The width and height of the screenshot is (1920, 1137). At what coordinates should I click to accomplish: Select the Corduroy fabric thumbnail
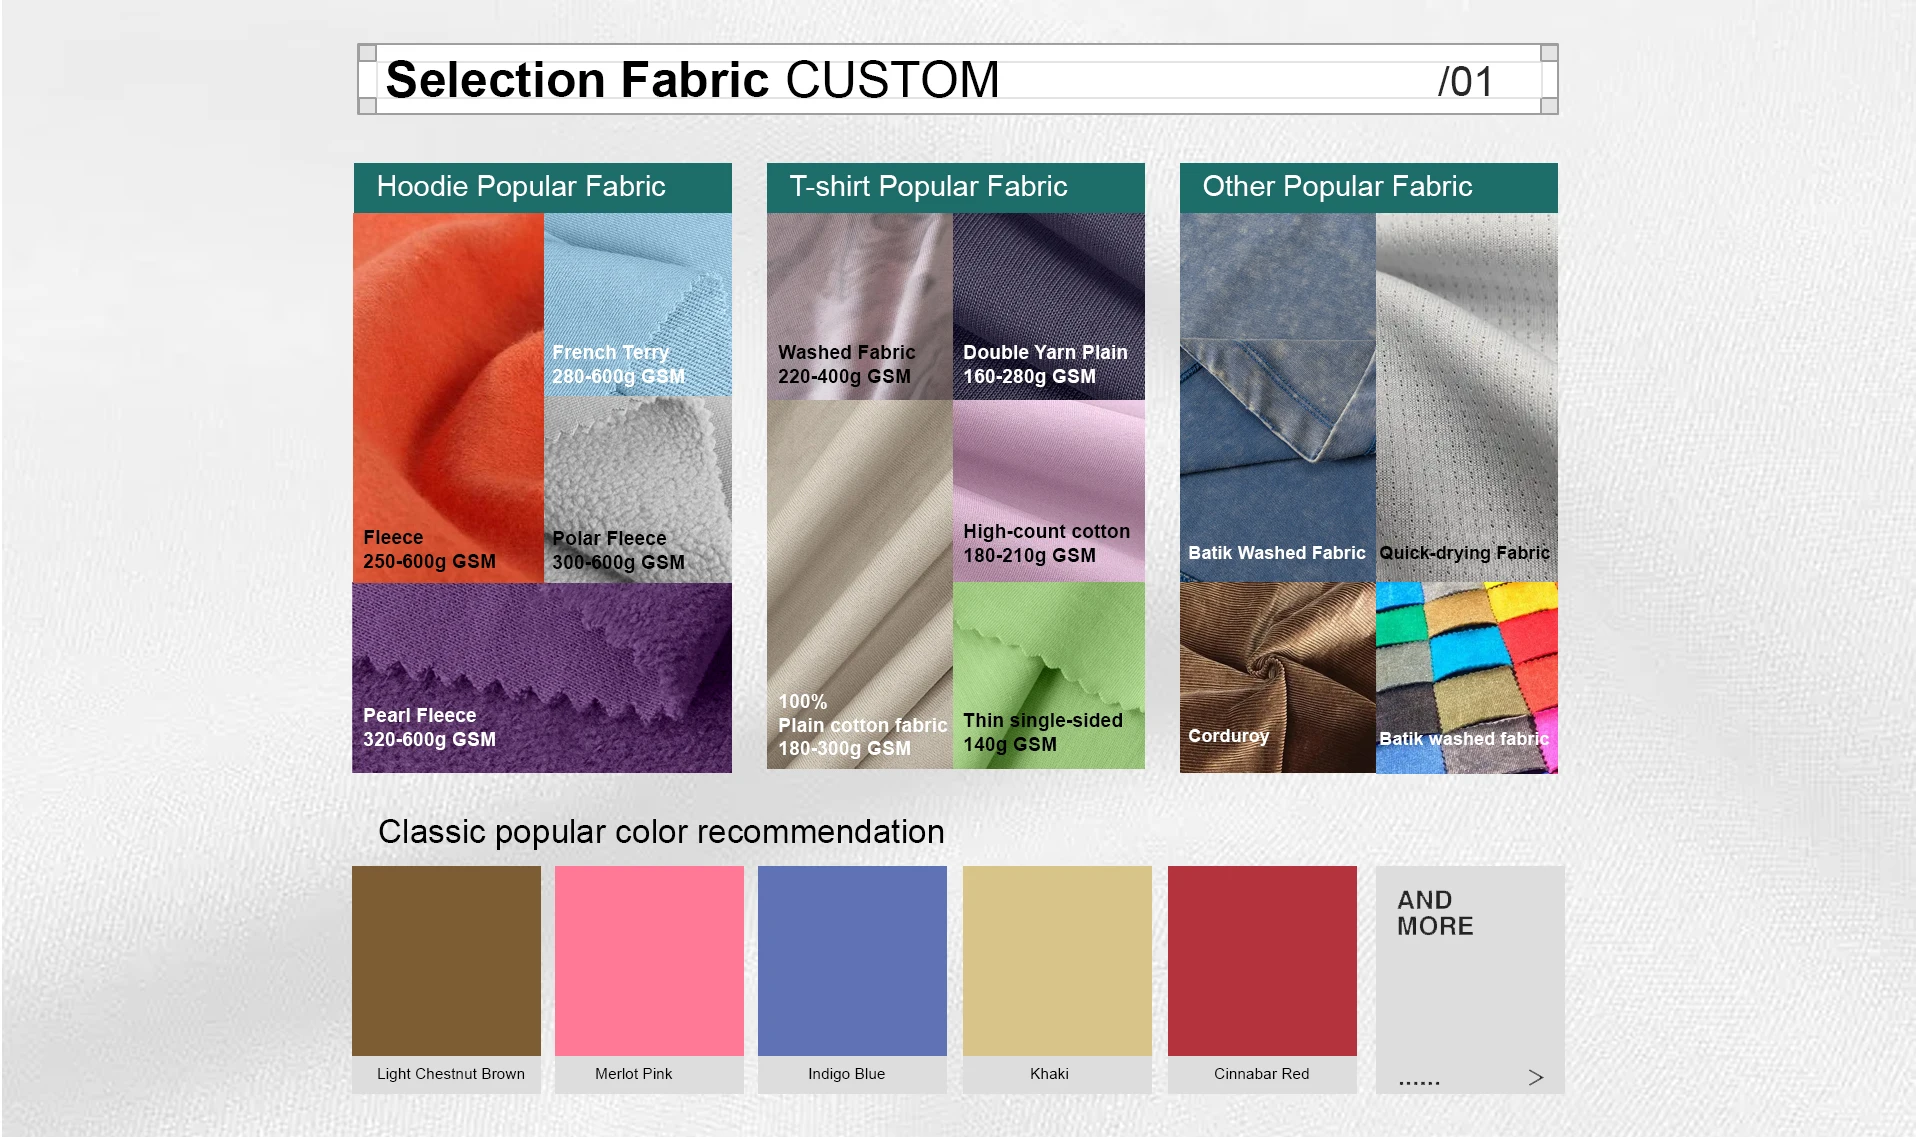1277,677
